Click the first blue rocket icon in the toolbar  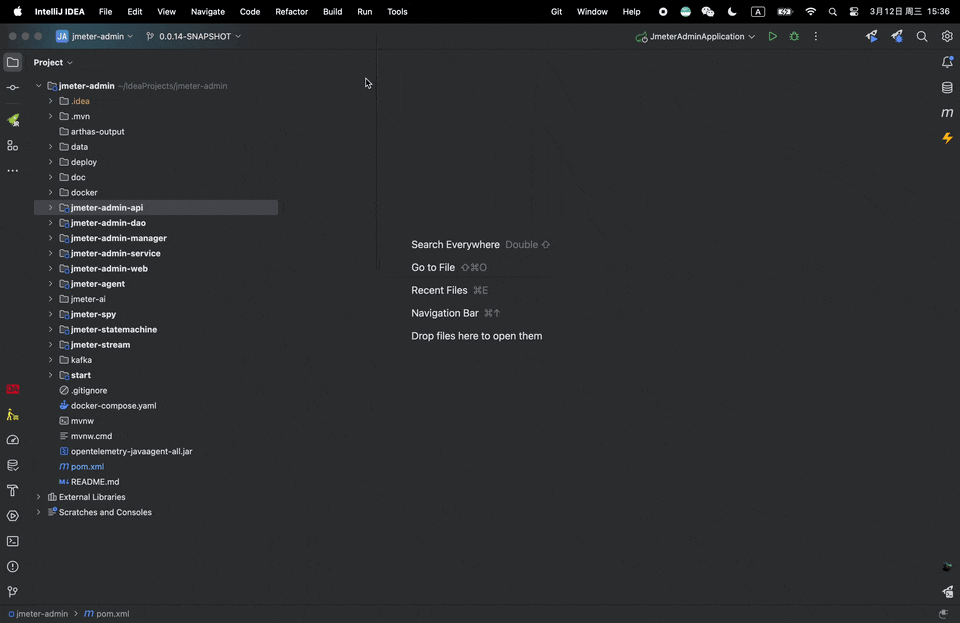871,37
